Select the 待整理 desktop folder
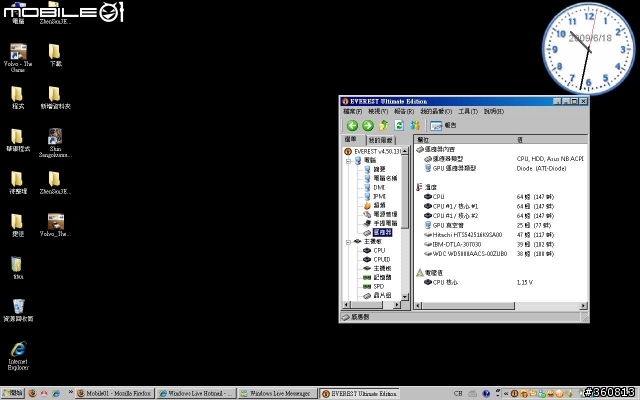Image resolution: width=640 pixels, height=400 pixels. click(x=18, y=182)
